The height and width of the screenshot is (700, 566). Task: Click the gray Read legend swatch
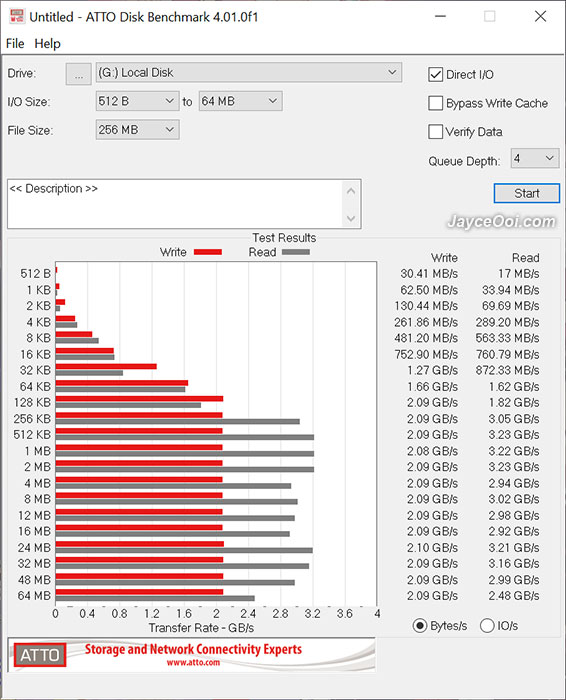(296, 252)
